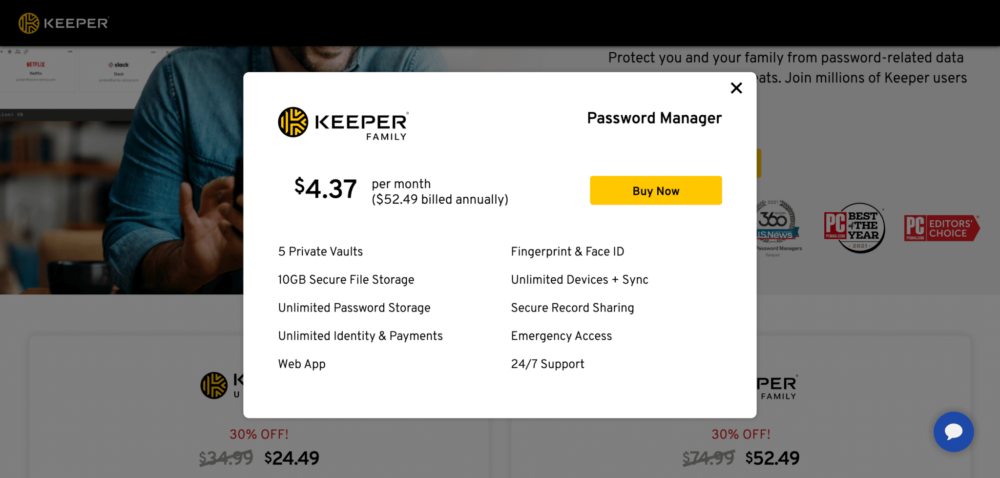This screenshot has width=1000, height=478.
Task: Click the Password Manager heading
Action: pyautogui.click(x=654, y=118)
